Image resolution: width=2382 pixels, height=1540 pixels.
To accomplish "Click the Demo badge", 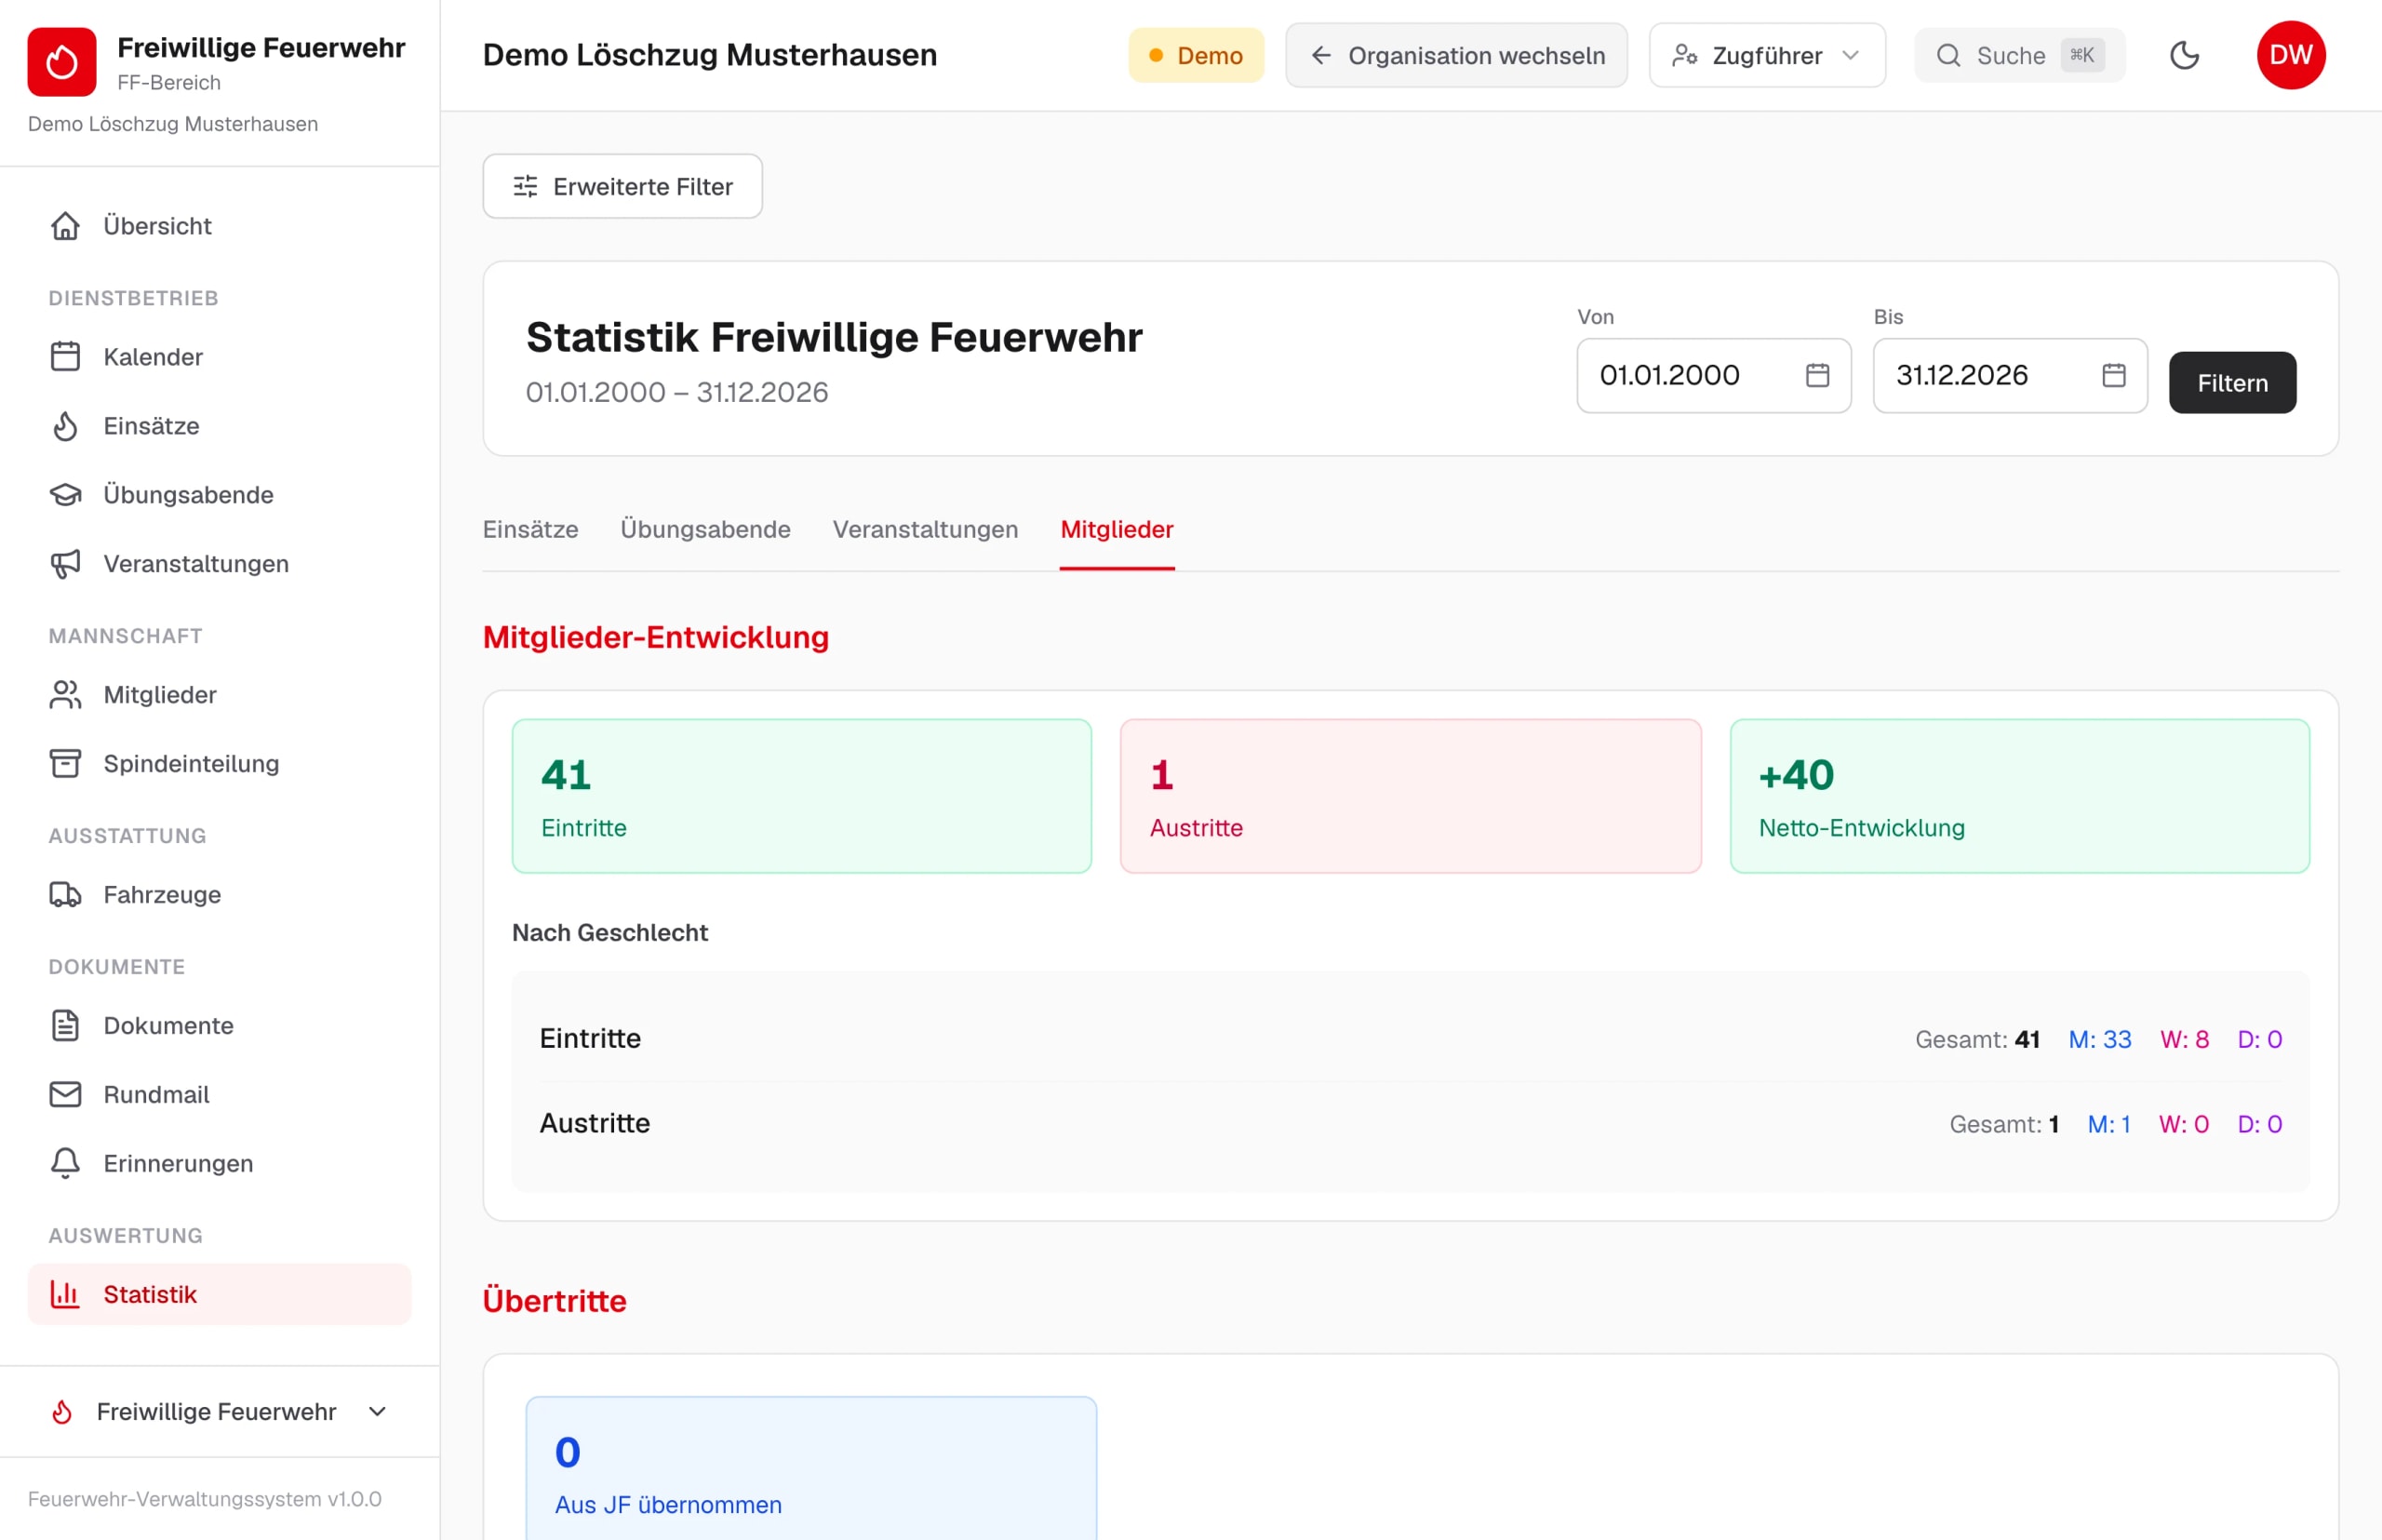I will pyautogui.click(x=1196, y=56).
